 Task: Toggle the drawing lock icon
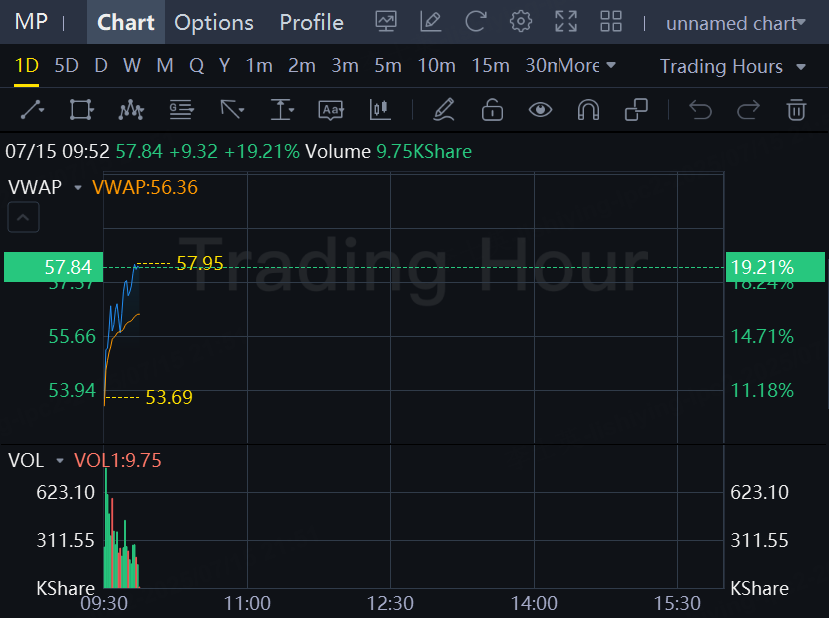click(x=492, y=110)
